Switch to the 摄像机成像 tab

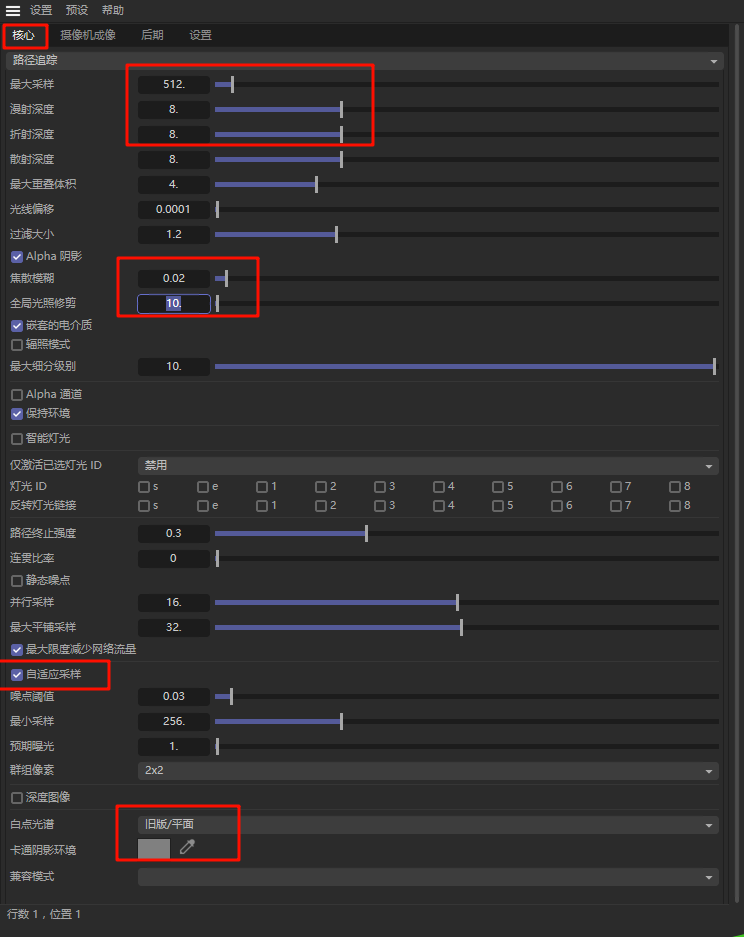[88, 35]
